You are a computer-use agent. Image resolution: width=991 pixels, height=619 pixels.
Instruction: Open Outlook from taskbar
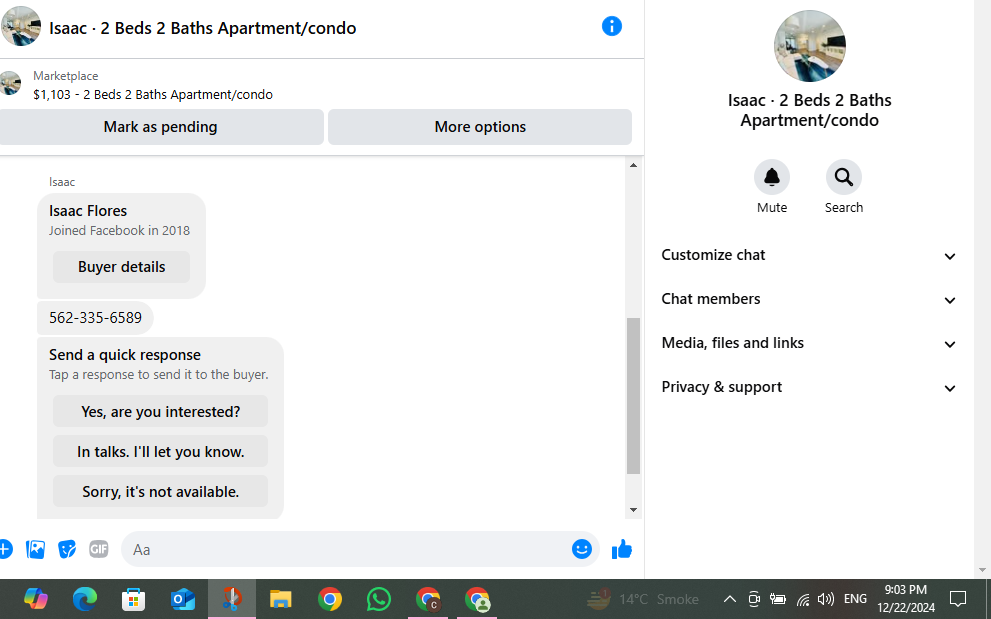183,599
